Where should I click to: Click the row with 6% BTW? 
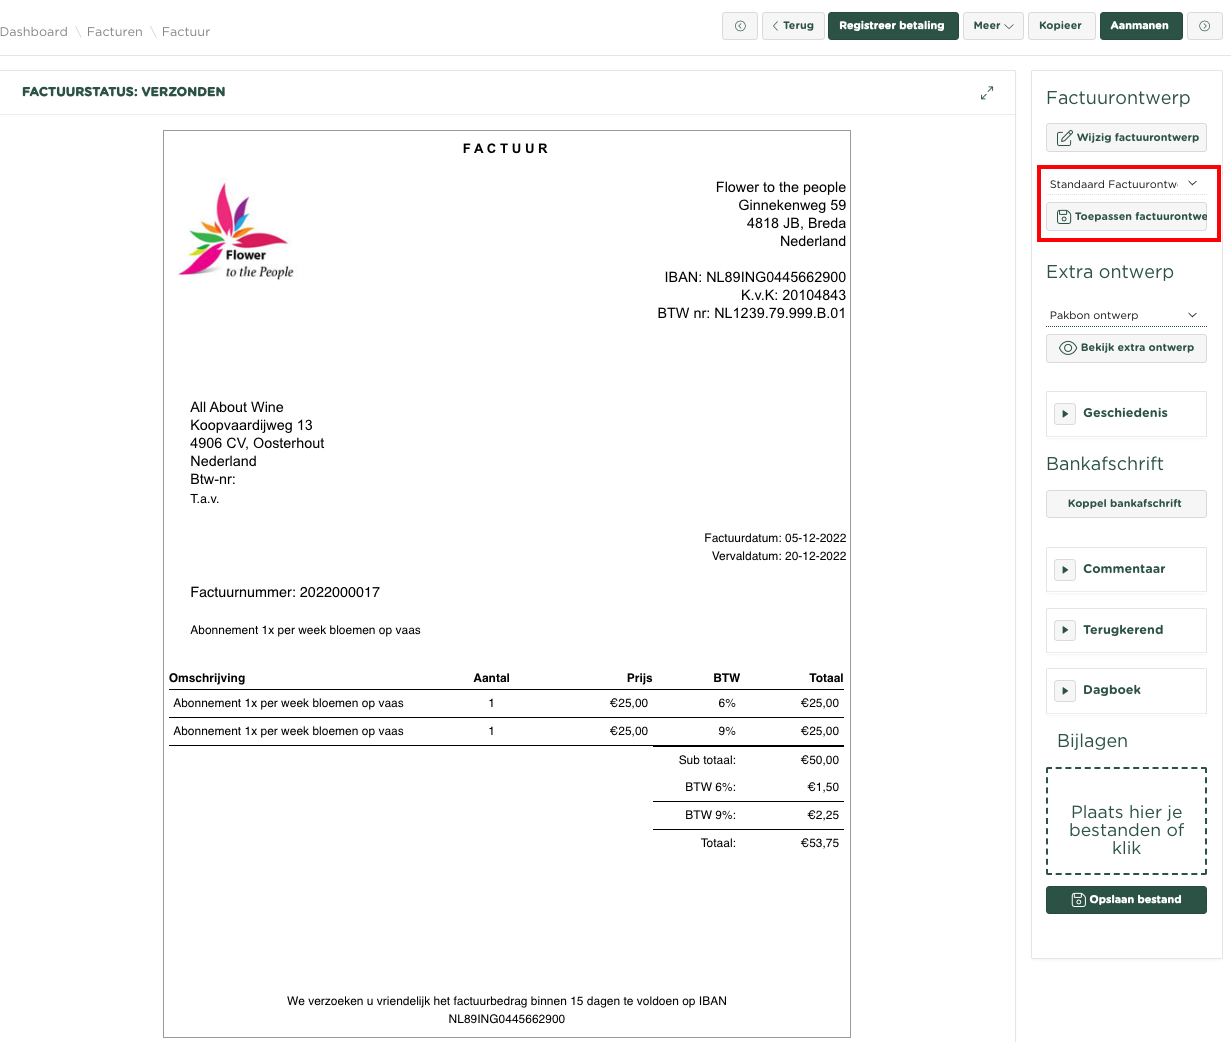[x=506, y=704]
